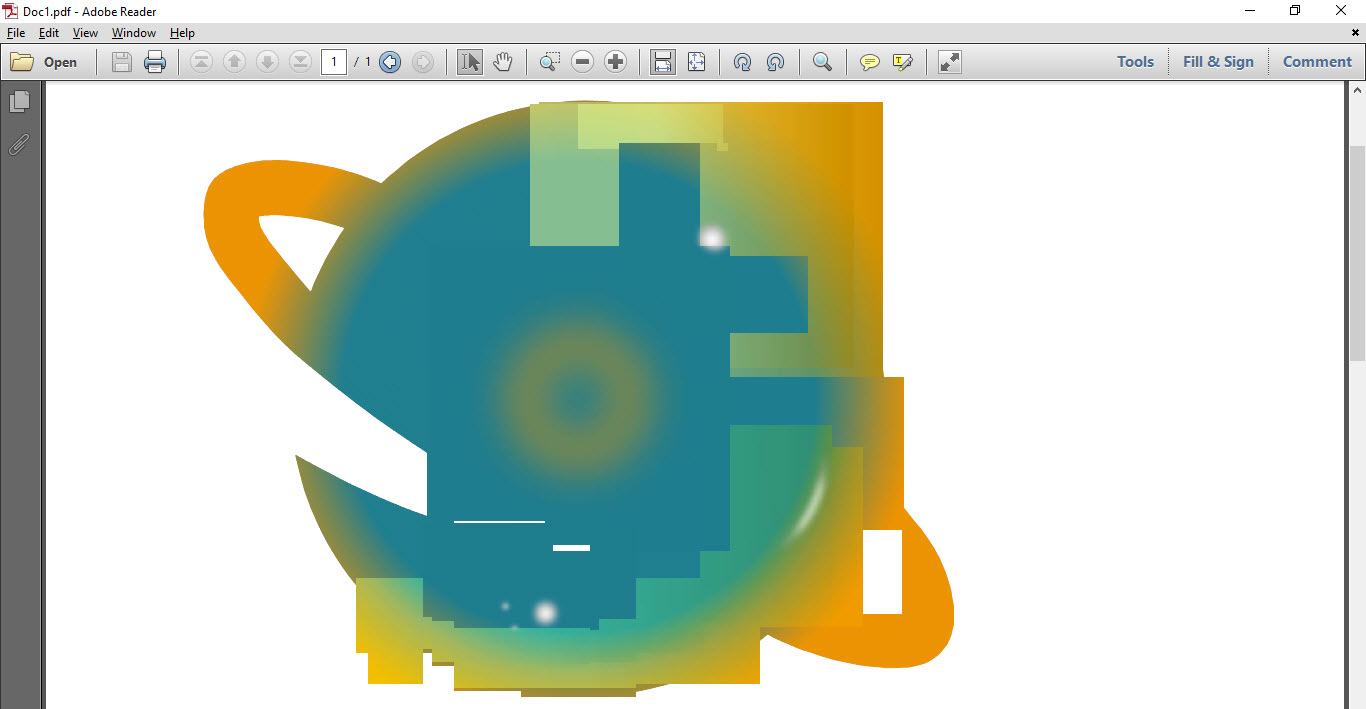Zoom out of the document
This screenshot has height=709, width=1366.
coord(582,61)
